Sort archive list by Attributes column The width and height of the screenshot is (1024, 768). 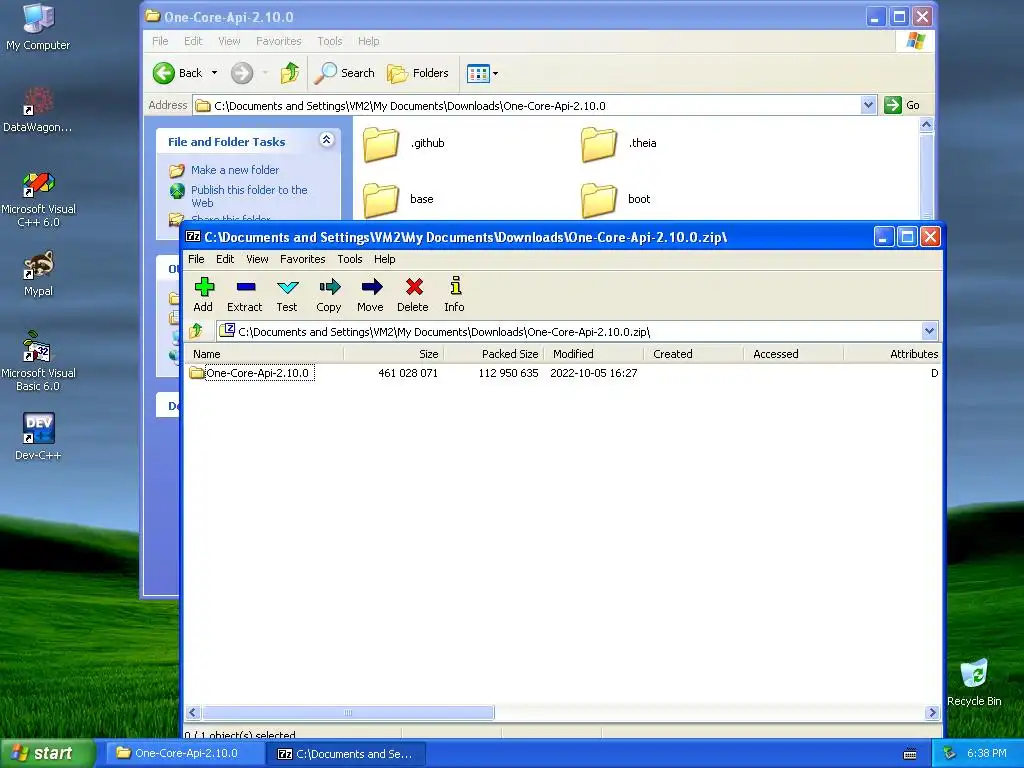tap(892, 354)
